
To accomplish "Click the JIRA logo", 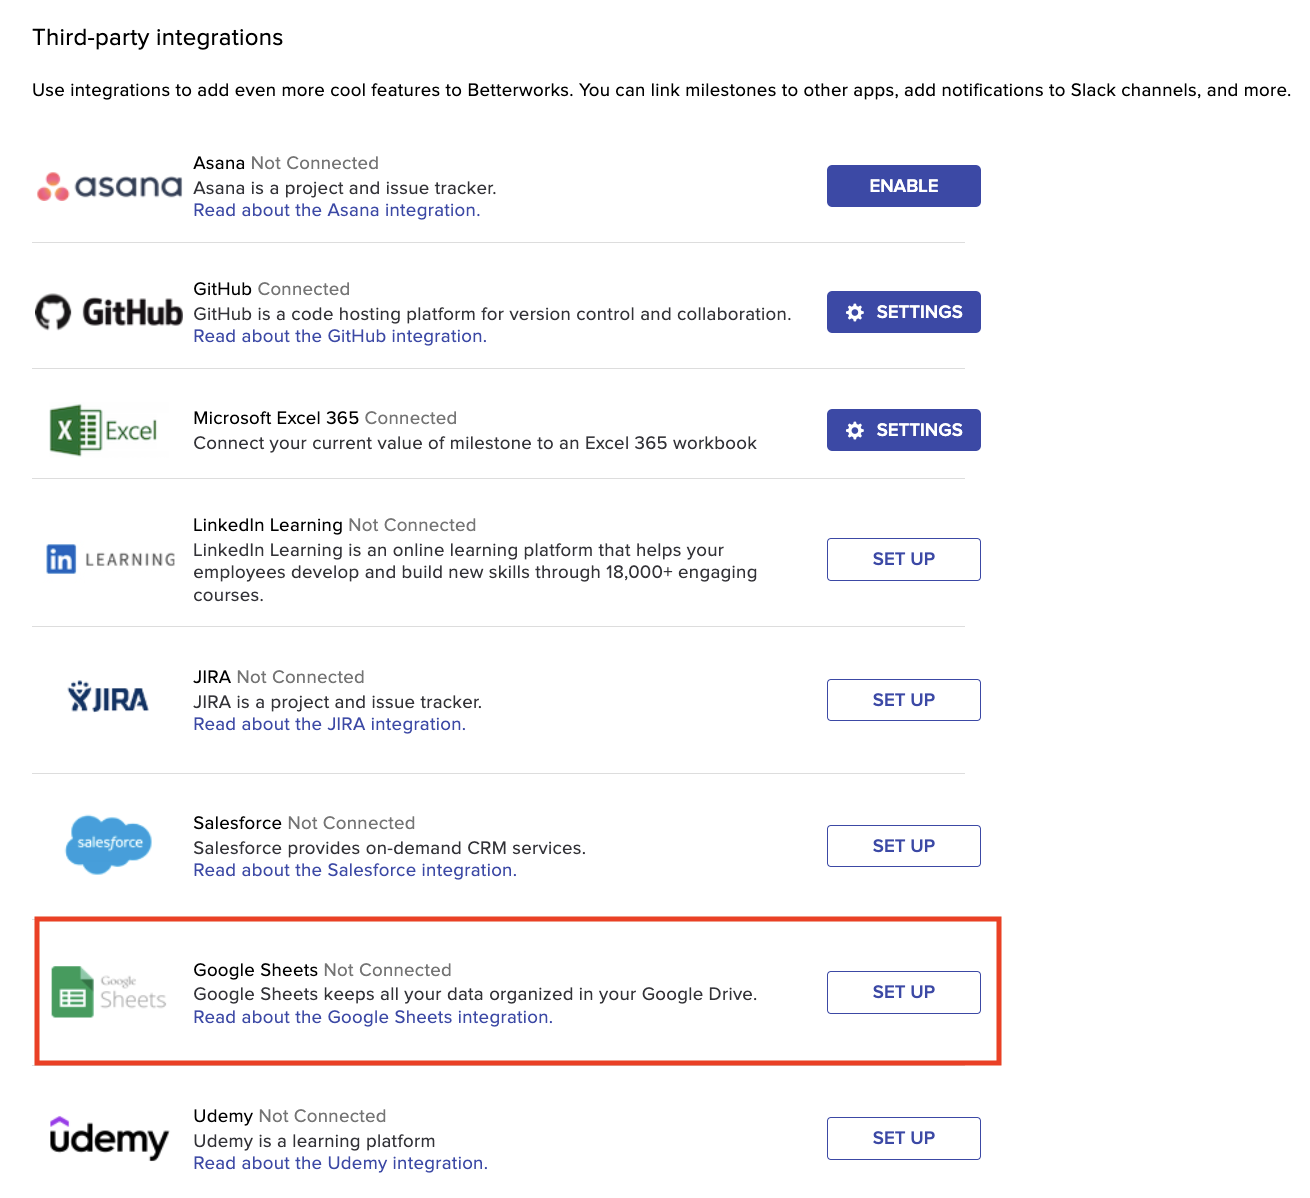I will coord(108,697).
